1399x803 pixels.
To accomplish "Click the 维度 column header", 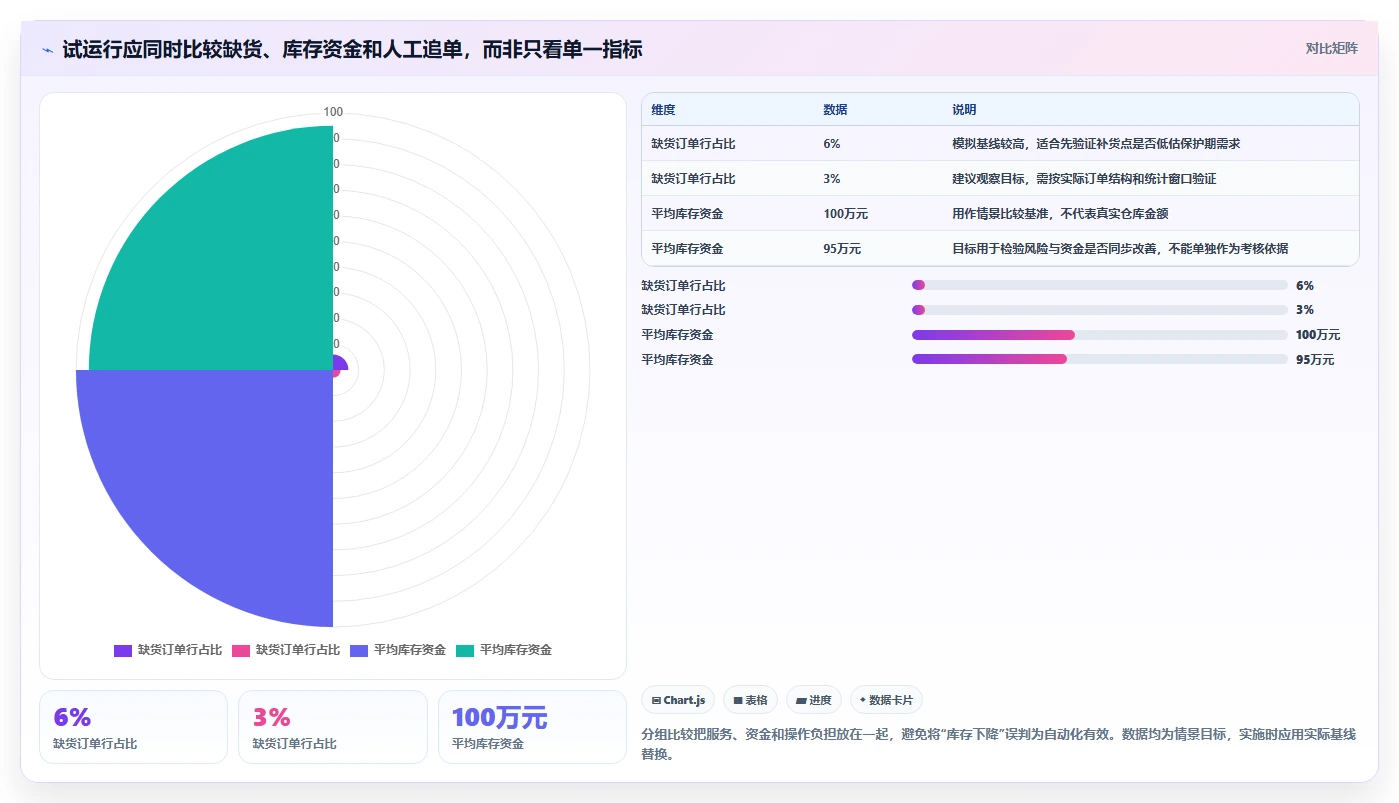I will [x=663, y=110].
